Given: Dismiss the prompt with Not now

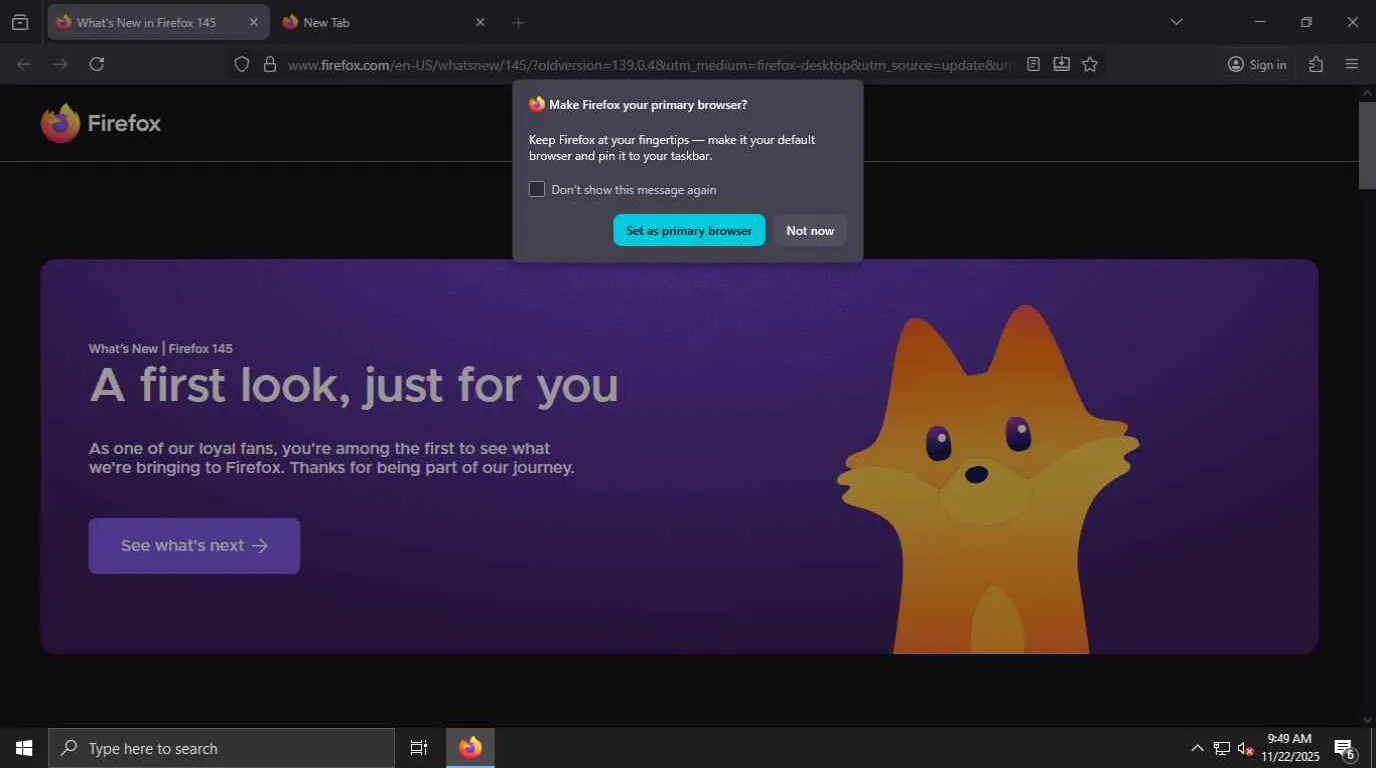Looking at the screenshot, I should 810,230.
